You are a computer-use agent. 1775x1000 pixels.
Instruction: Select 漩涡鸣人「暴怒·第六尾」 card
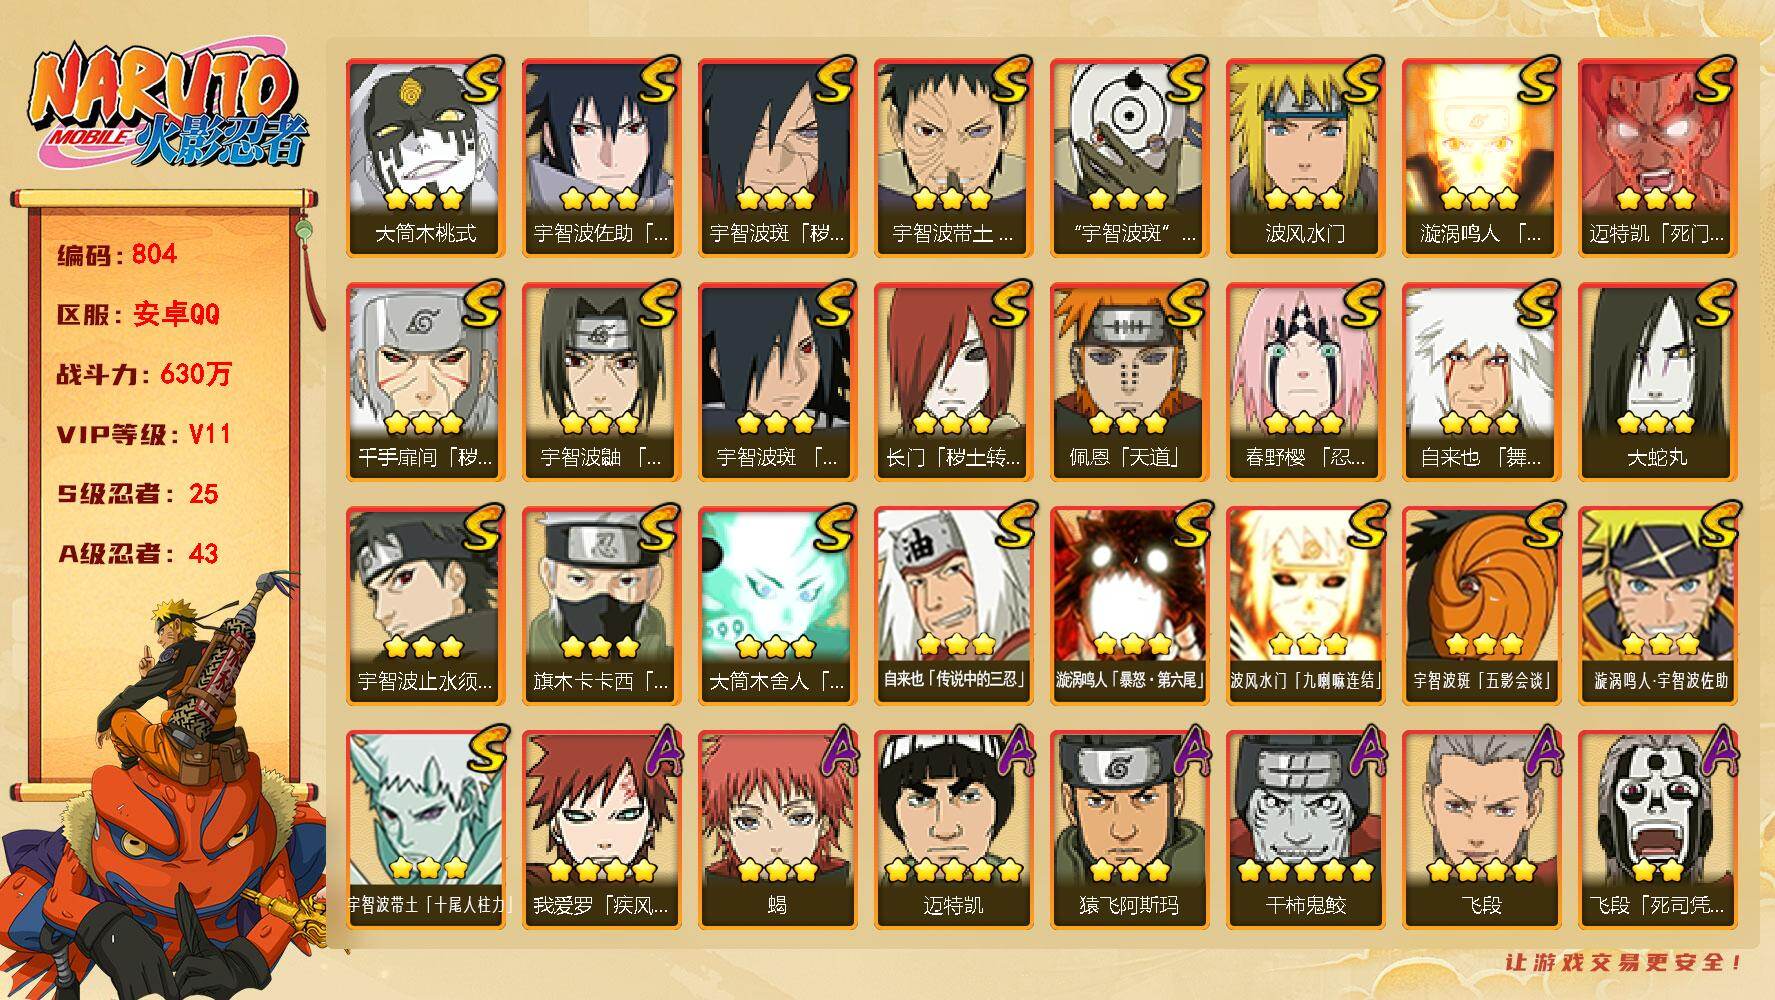[x=1129, y=606]
